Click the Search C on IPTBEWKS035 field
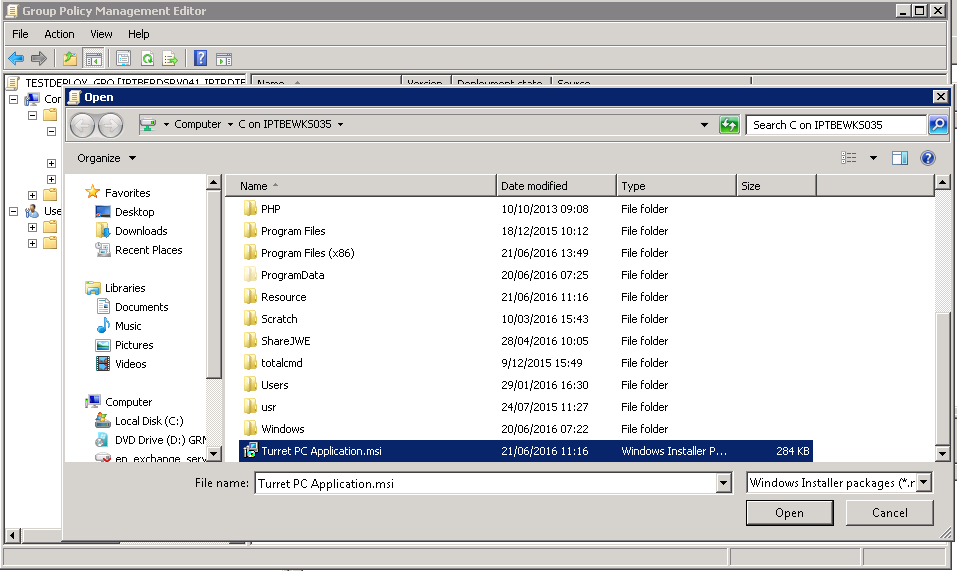This screenshot has width=957, height=571. coord(836,124)
